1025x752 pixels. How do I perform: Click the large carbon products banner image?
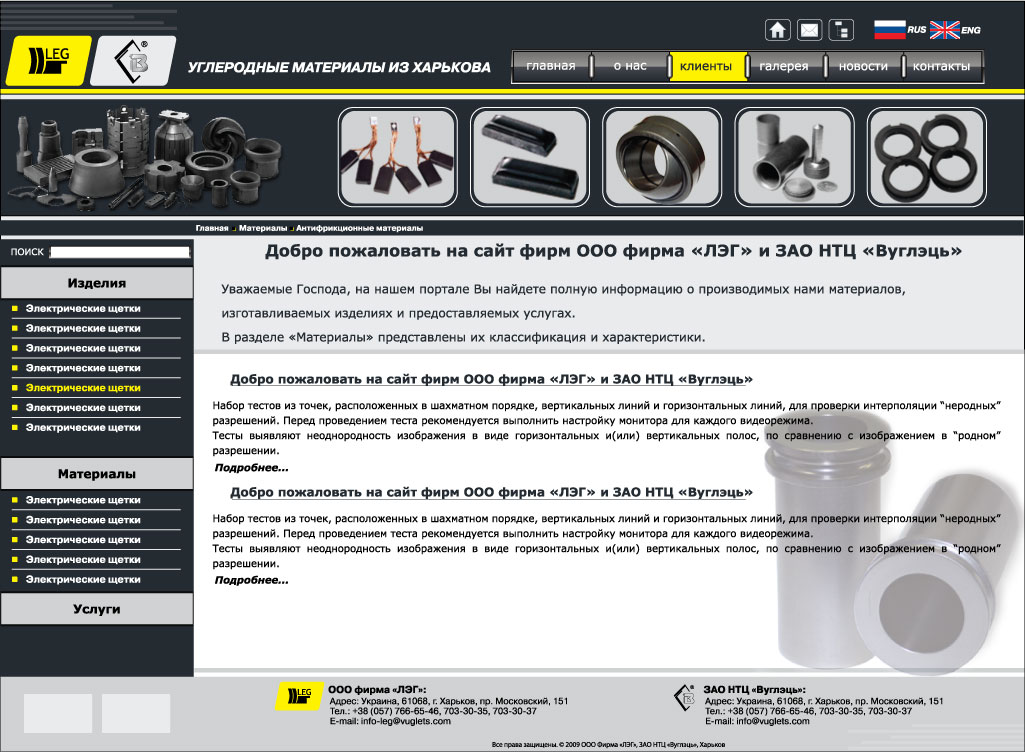144,157
